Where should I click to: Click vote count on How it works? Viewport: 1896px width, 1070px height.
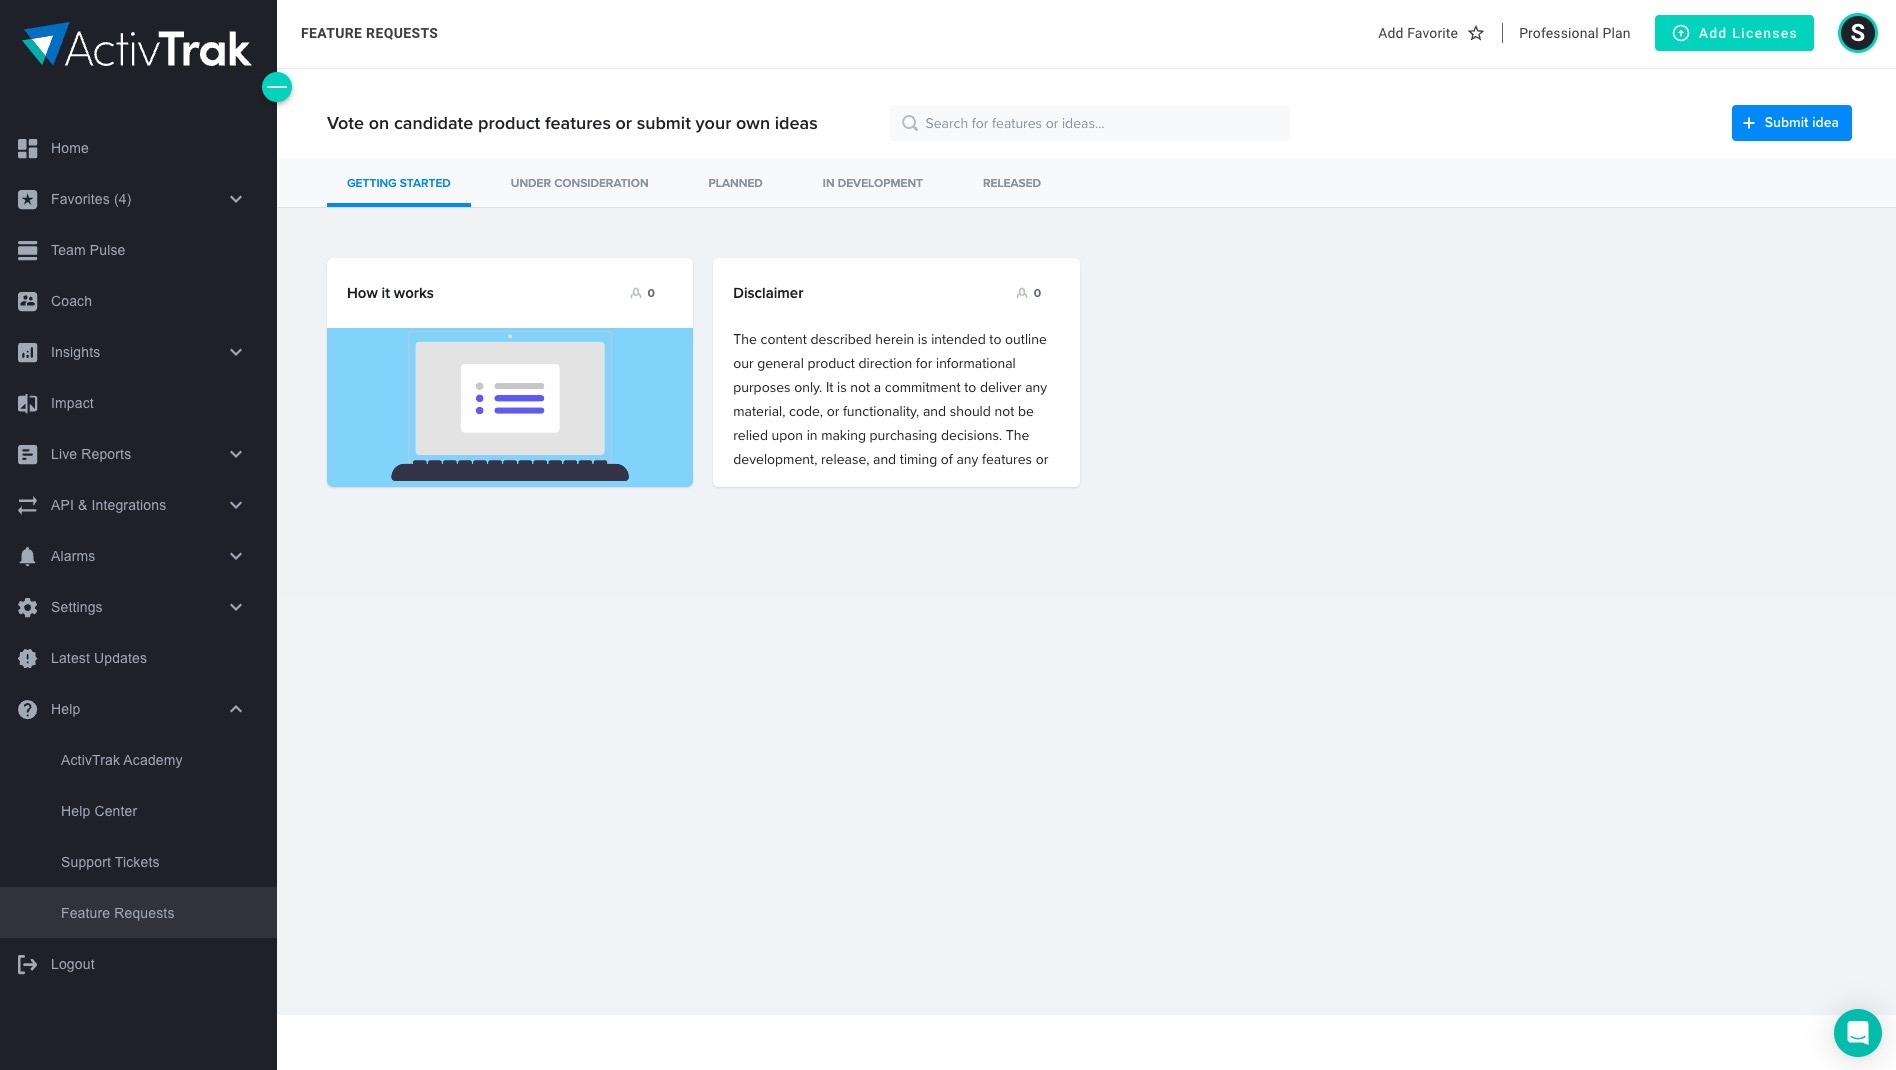point(643,293)
